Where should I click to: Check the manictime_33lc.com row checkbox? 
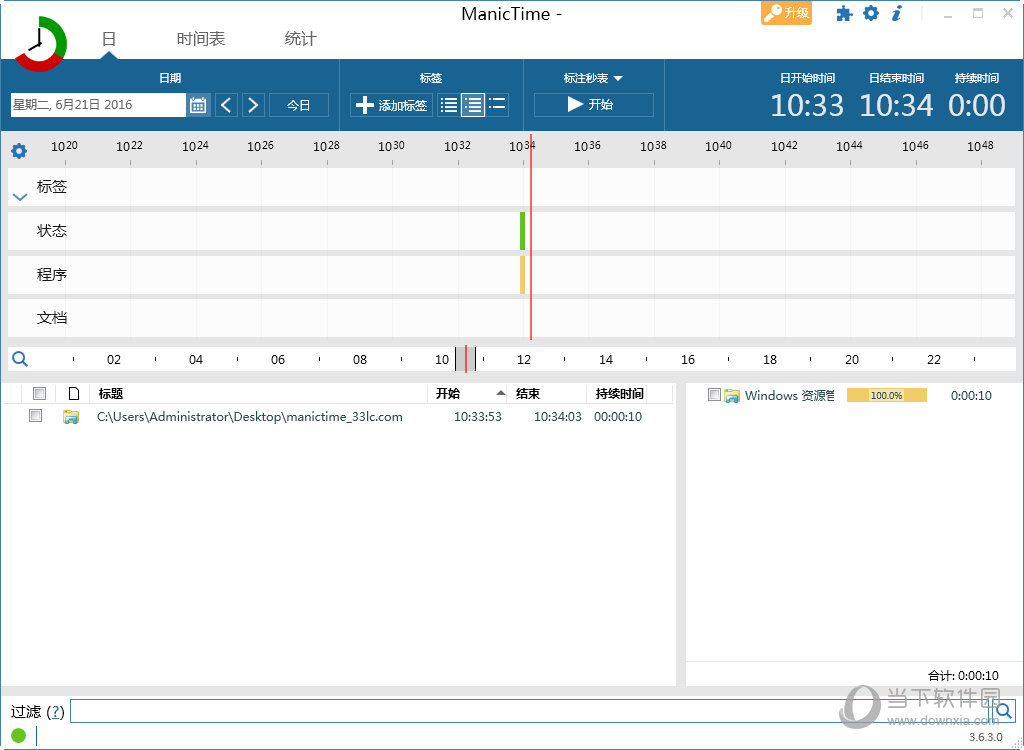coord(35,416)
